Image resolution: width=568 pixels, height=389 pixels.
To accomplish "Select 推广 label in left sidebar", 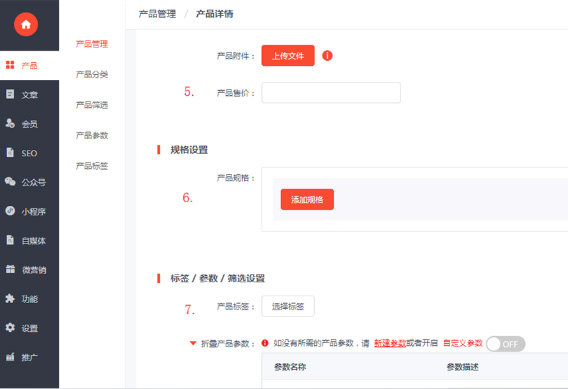I will [29, 357].
